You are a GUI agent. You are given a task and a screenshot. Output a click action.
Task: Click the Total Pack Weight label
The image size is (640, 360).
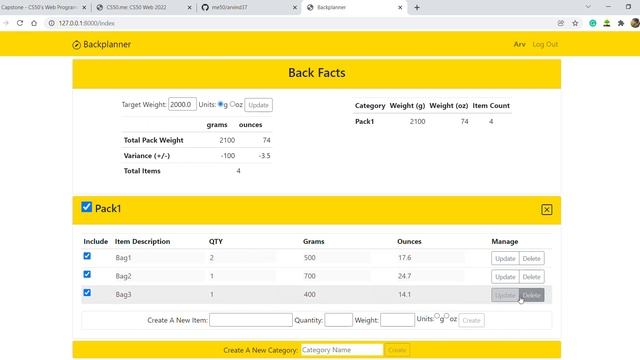(x=153, y=140)
